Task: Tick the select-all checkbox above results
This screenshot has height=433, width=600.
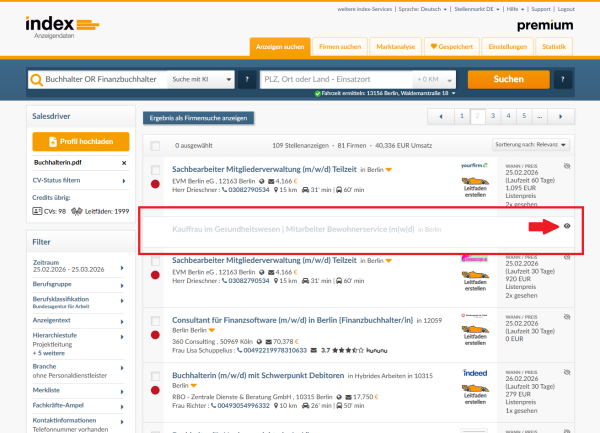Action: pyautogui.click(x=155, y=146)
